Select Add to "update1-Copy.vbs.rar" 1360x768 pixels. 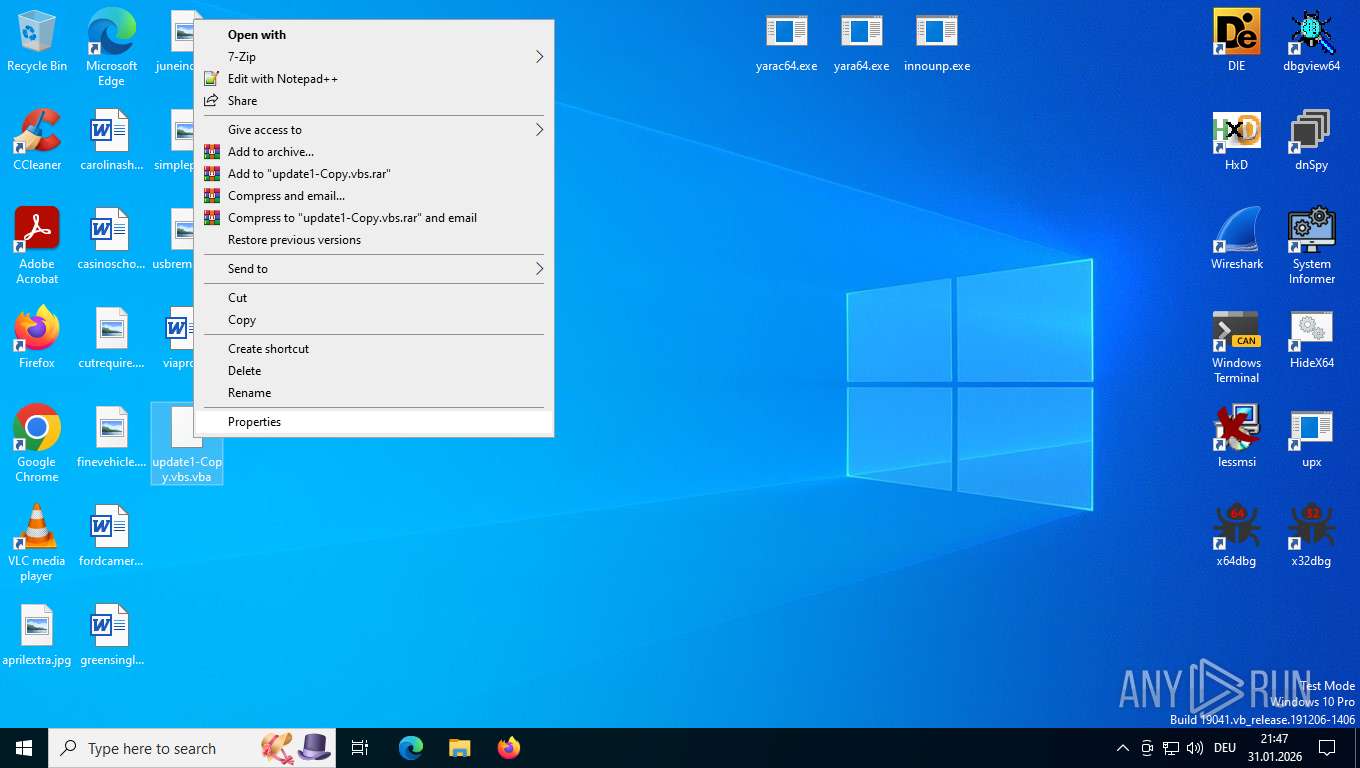click(374, 174)
